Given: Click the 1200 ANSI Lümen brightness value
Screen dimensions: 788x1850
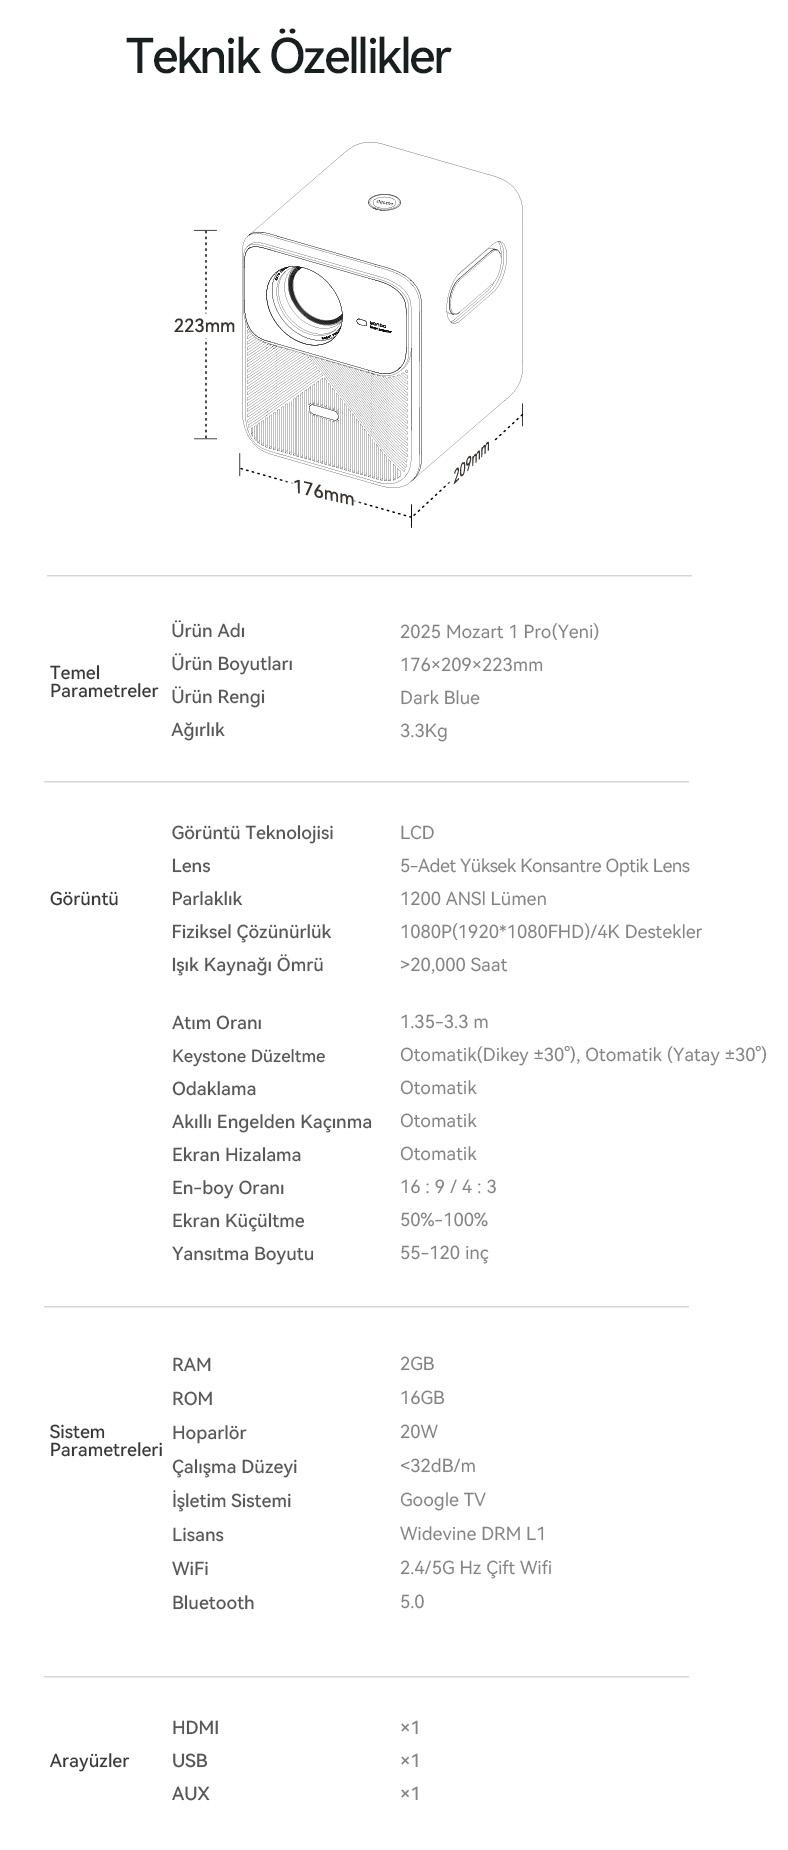Looking at the screenshot, I should (472, 899).
